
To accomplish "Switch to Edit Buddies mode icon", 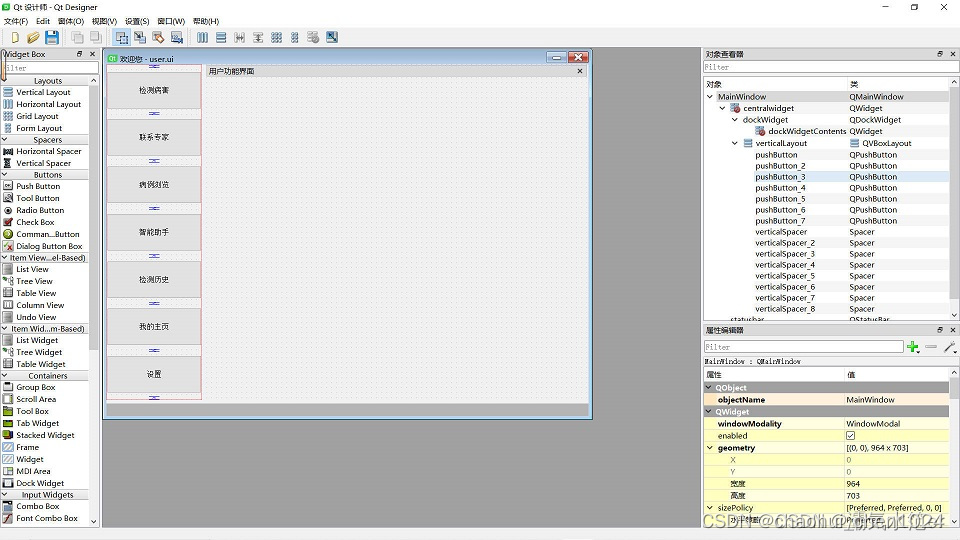I will click(x=159, y=37).
